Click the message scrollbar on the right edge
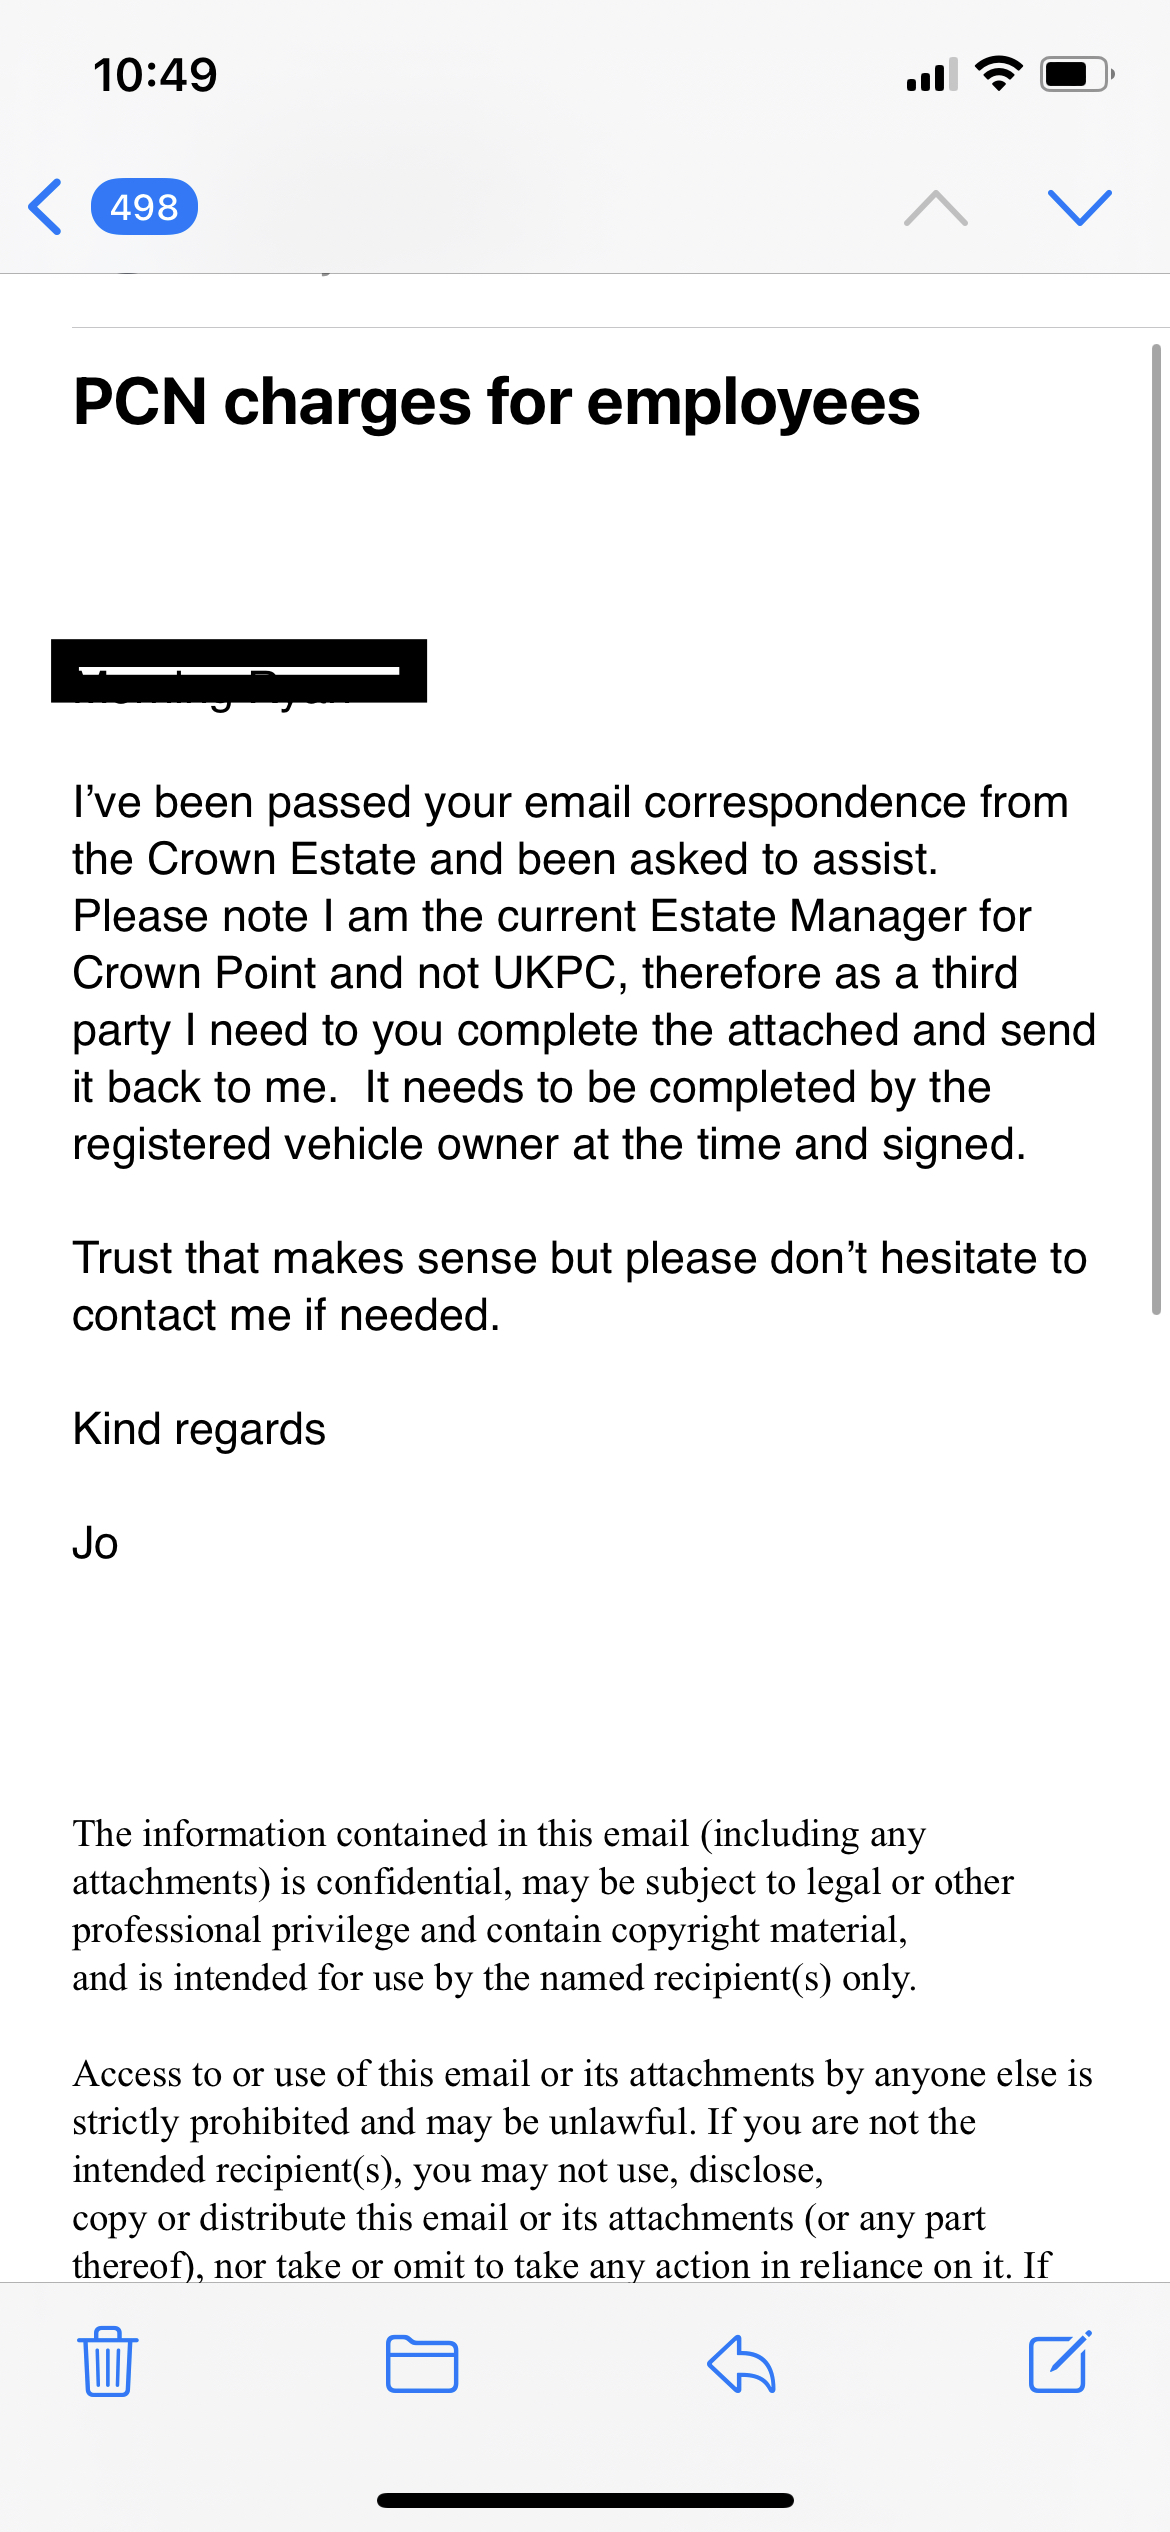The width and height of the screenshot is (1170, 2532). tap(1155, 830)
